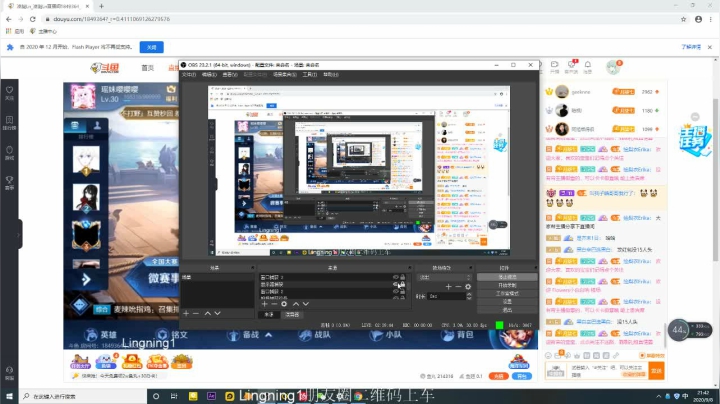Open OBS 文件 menu
This screenshot has width=720, height=404.
(x=189, y=74)
